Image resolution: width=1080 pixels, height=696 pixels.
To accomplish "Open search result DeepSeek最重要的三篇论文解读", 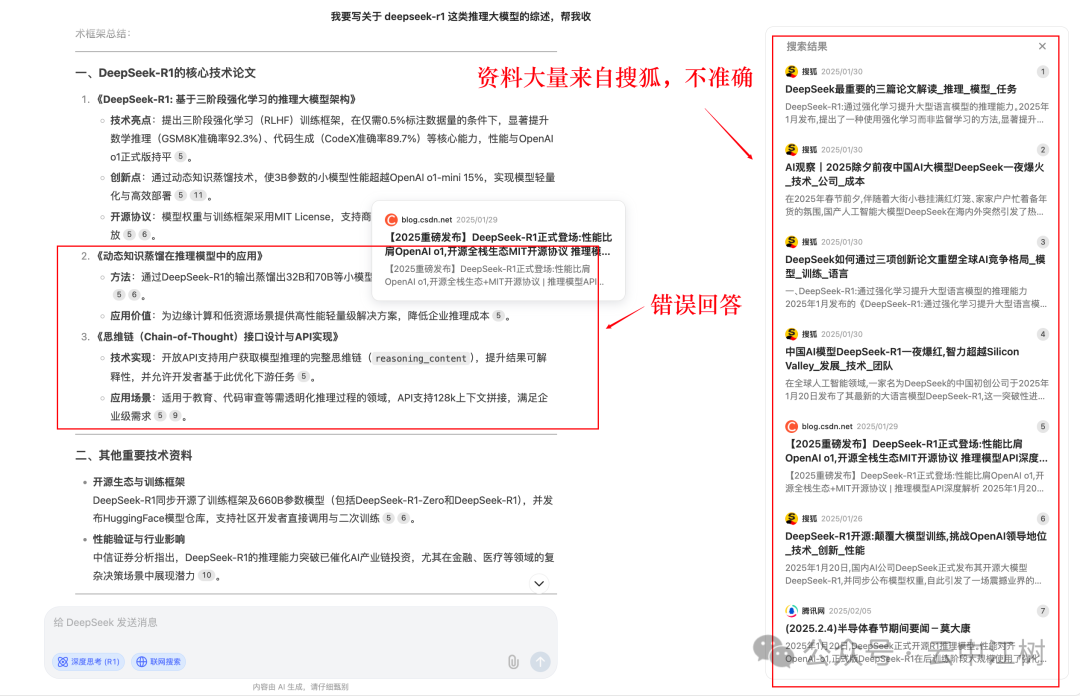I will click(901, 89).
